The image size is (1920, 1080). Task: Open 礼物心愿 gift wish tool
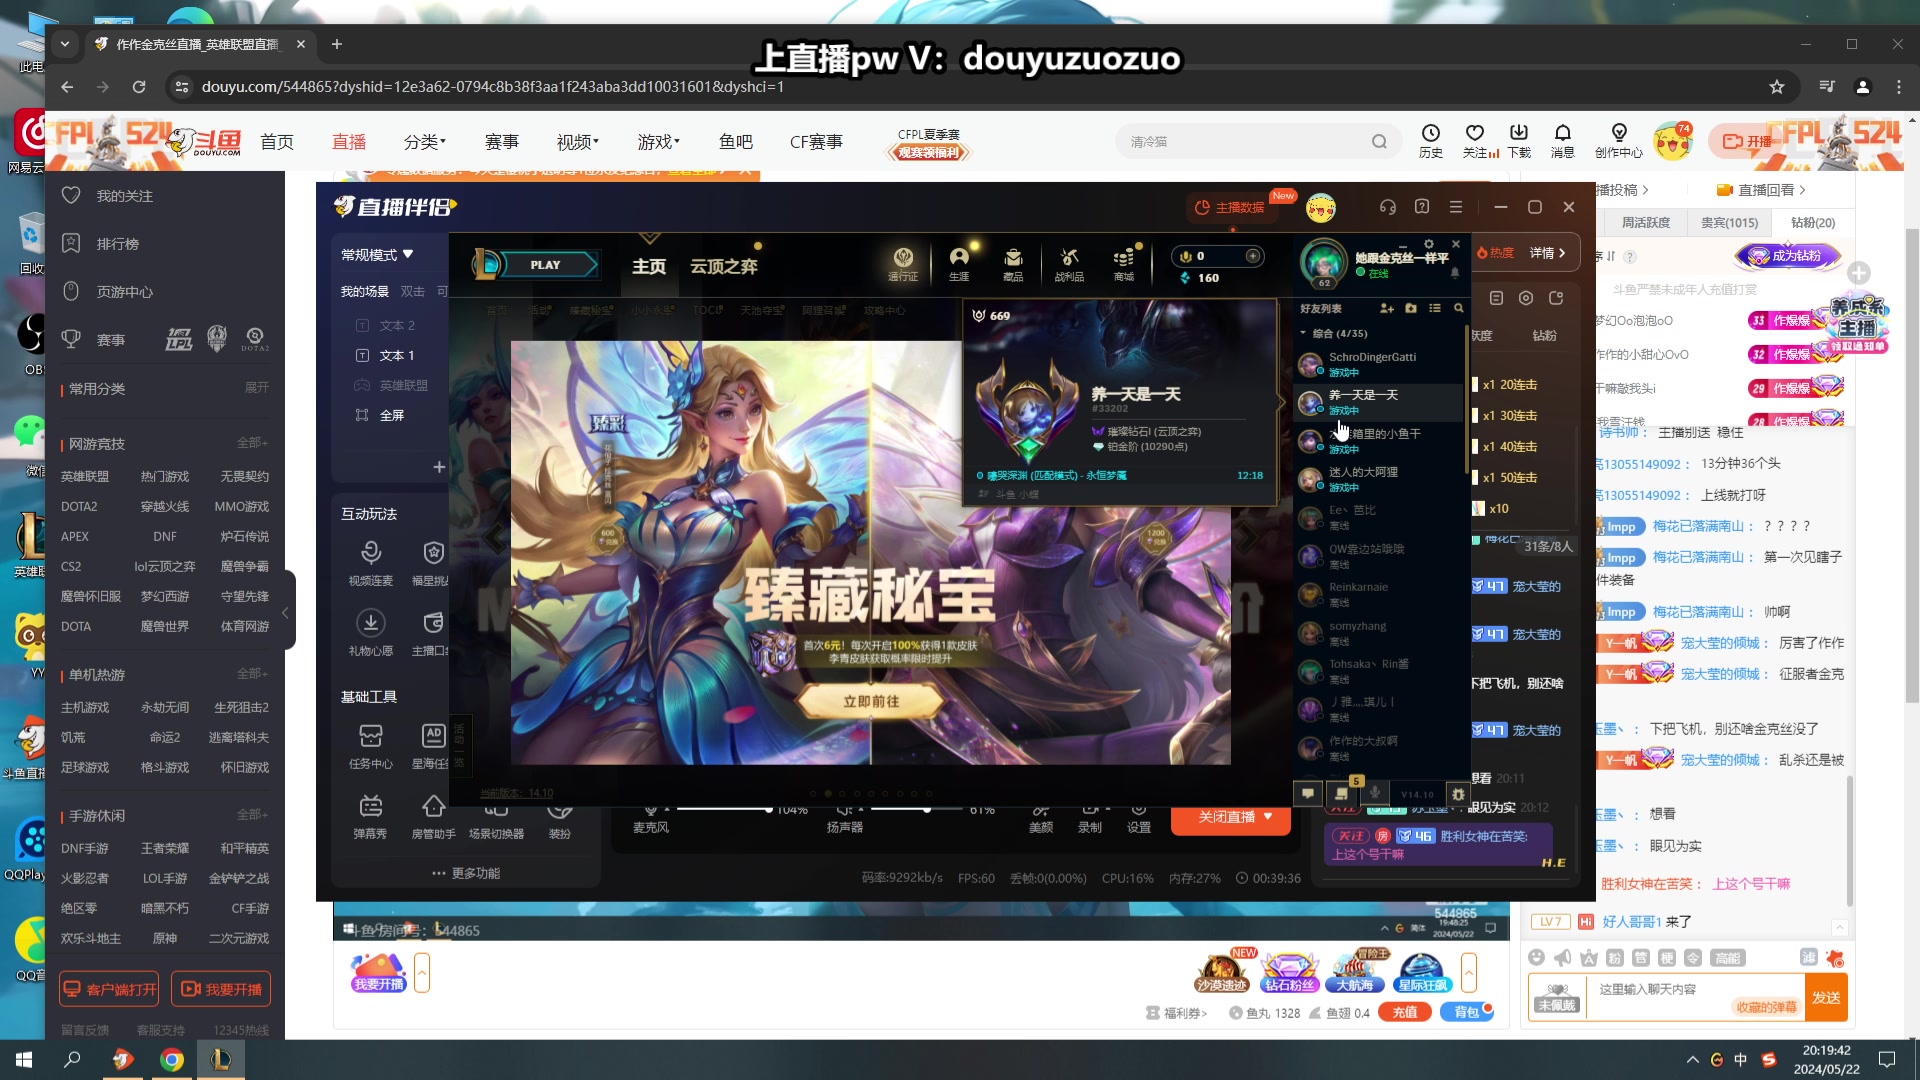coord(371,633)
